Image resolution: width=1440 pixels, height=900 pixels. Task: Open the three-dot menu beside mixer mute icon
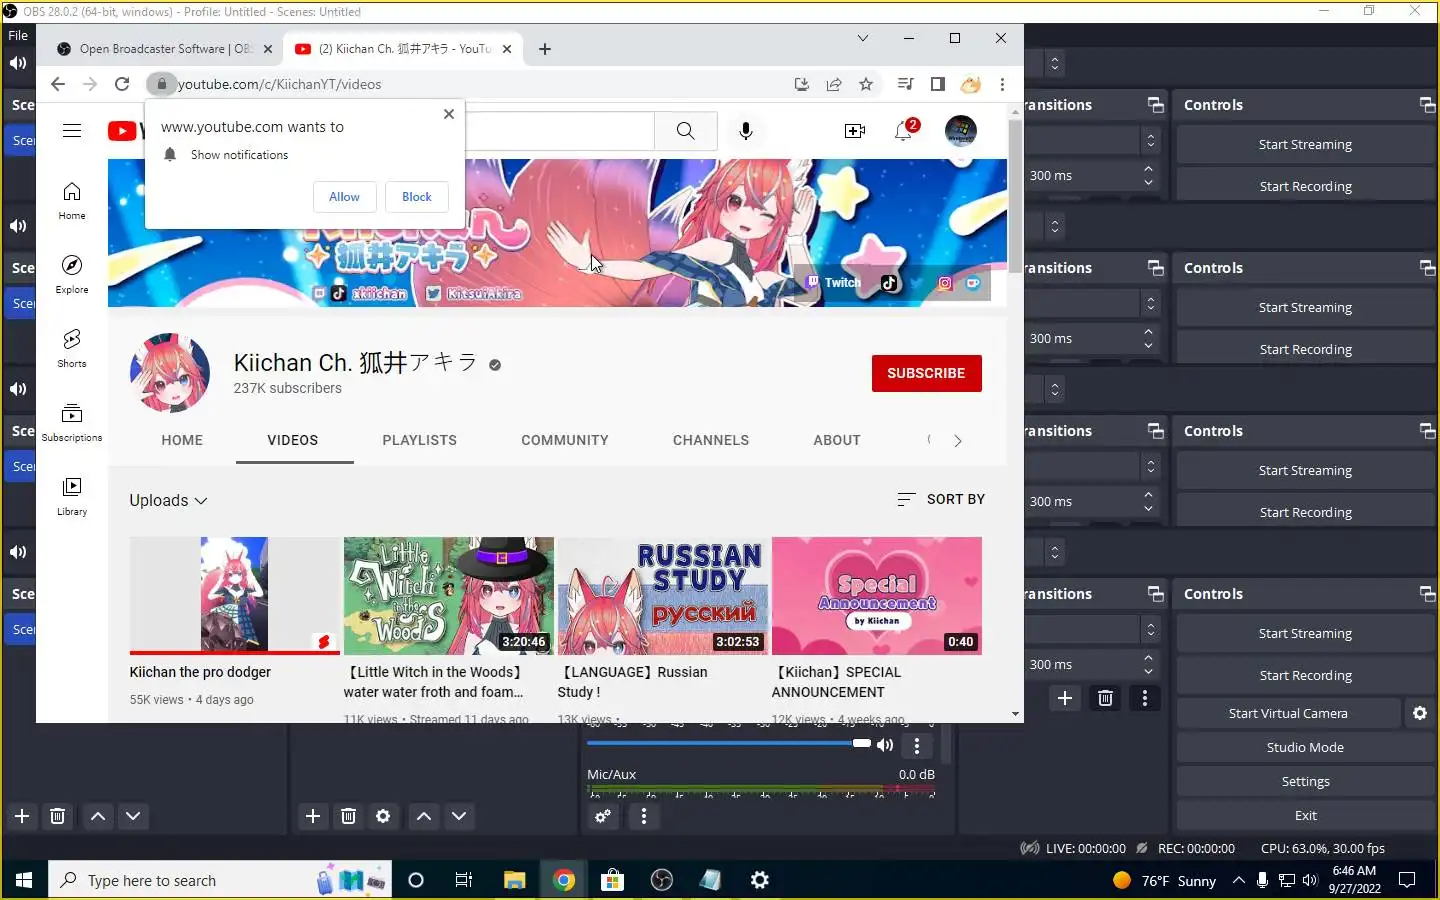pos(916,745)
